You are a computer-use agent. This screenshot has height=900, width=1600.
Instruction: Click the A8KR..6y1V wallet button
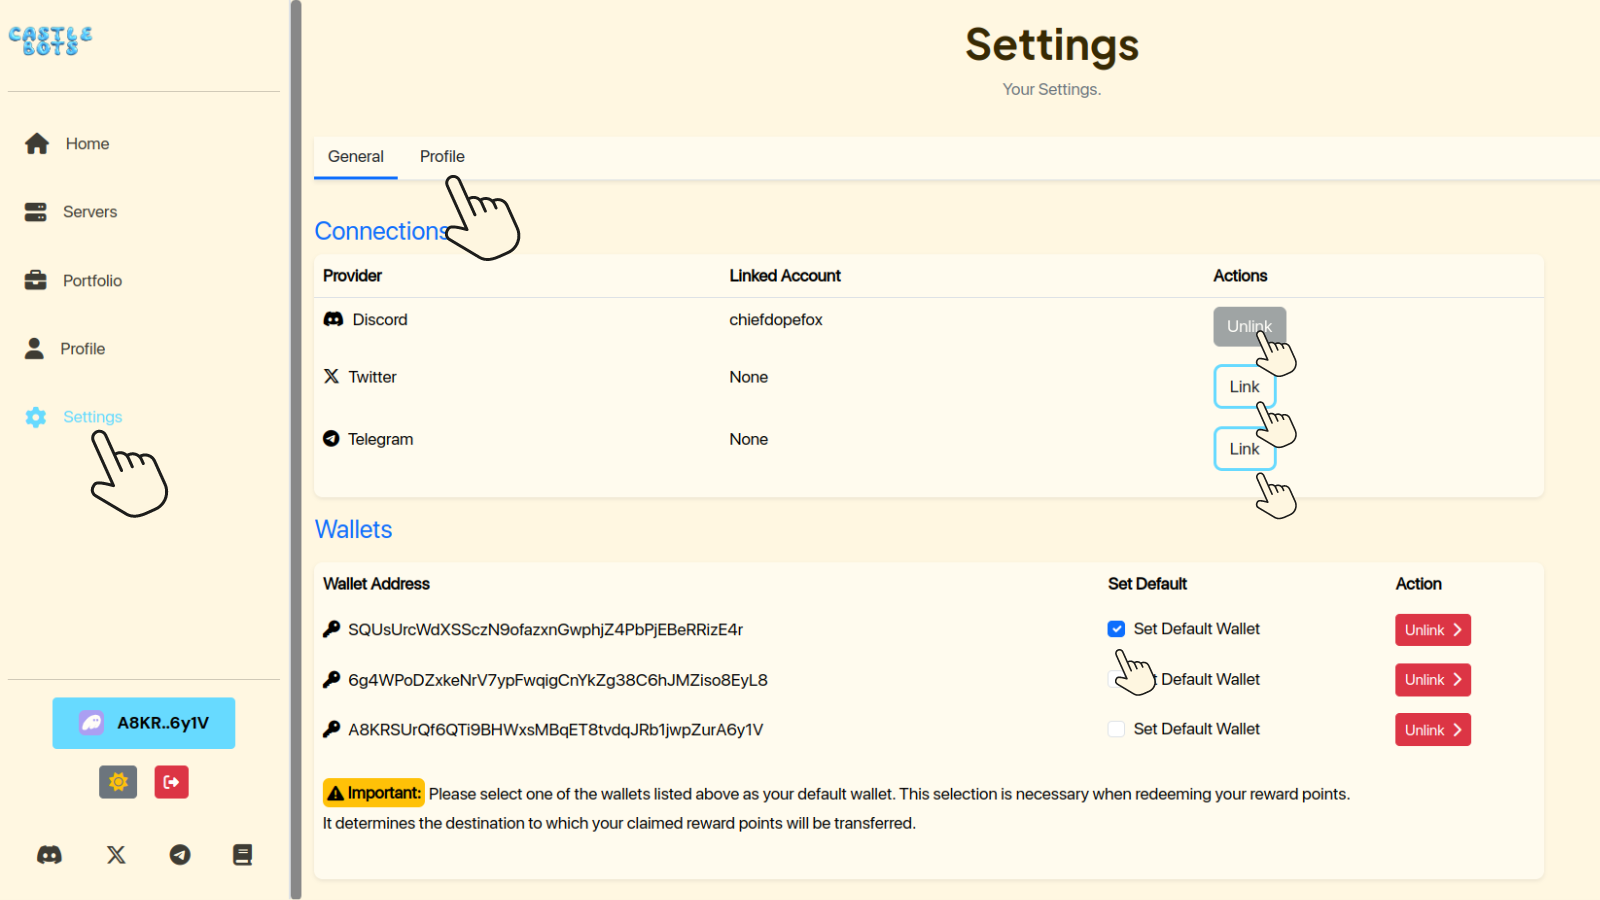click(144, 723)
